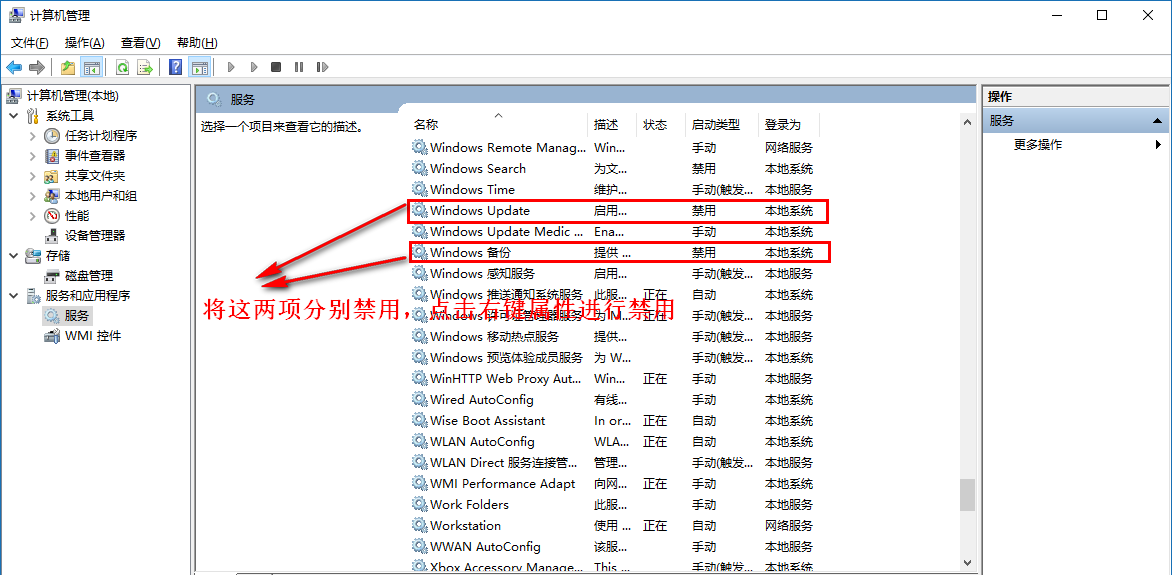This screenshot has width=1172, height=575.
Task: Click the 本地用户和组 users icon
Action: [x=52, y=196]
